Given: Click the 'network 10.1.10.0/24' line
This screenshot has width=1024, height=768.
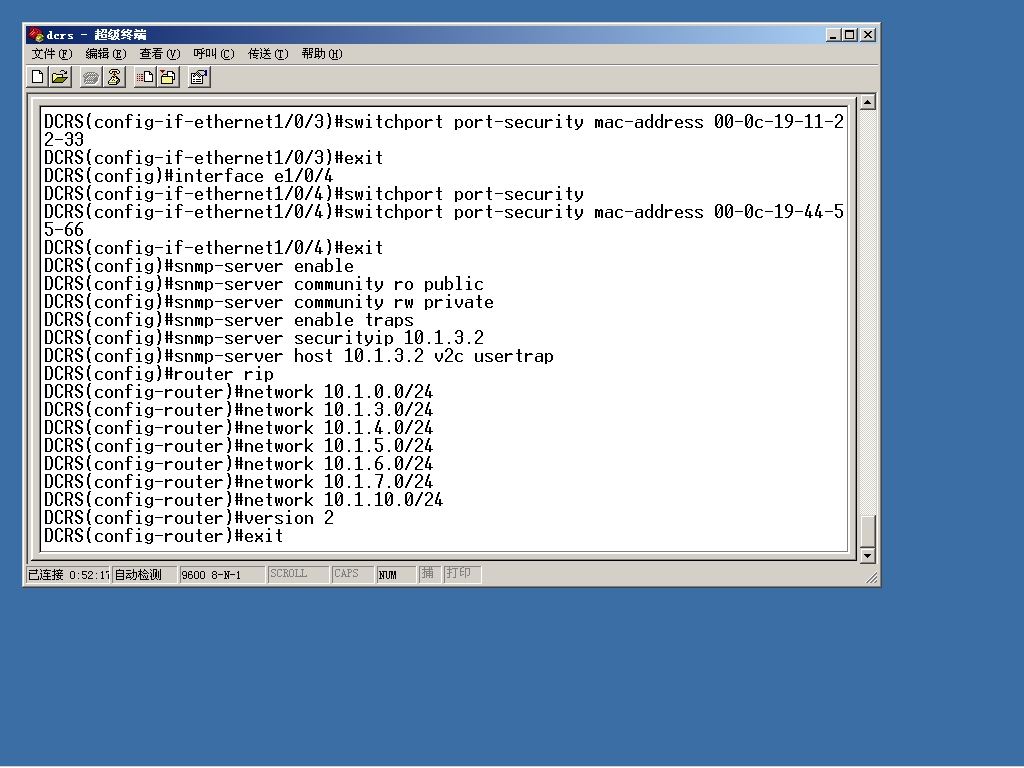Looking at the screenshot, I should pos(244,500).
